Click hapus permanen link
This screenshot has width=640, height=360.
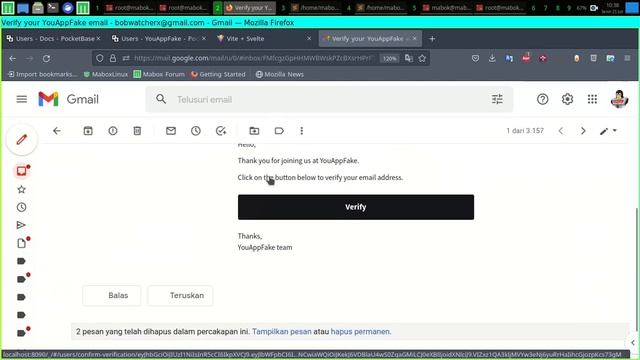click(x=361, y=331)
